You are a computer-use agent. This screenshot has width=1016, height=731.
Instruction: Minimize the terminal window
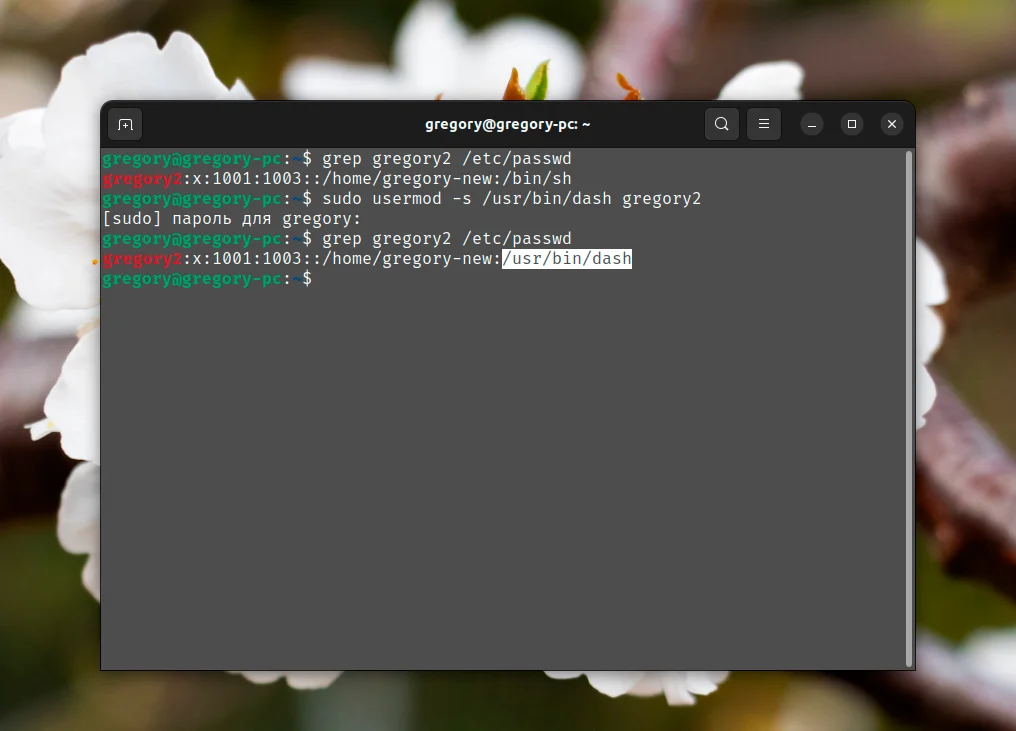[811, 124]
